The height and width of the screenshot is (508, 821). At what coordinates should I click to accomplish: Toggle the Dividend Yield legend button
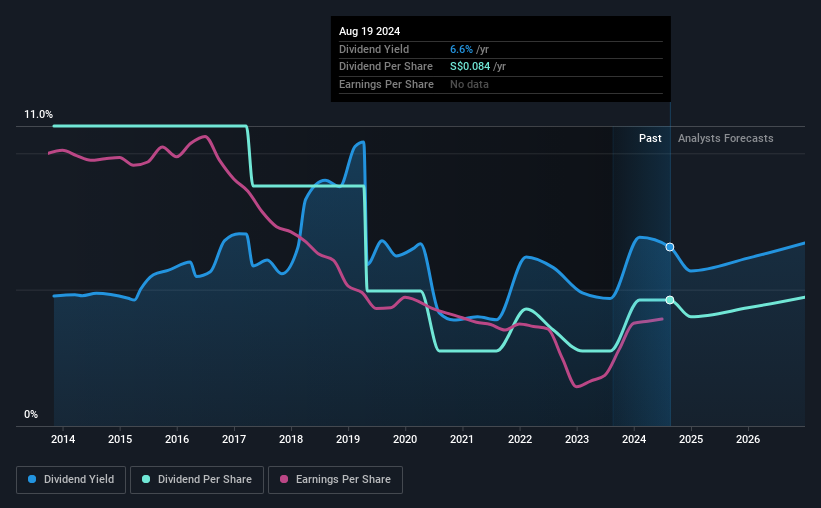(x=71, y=480)
